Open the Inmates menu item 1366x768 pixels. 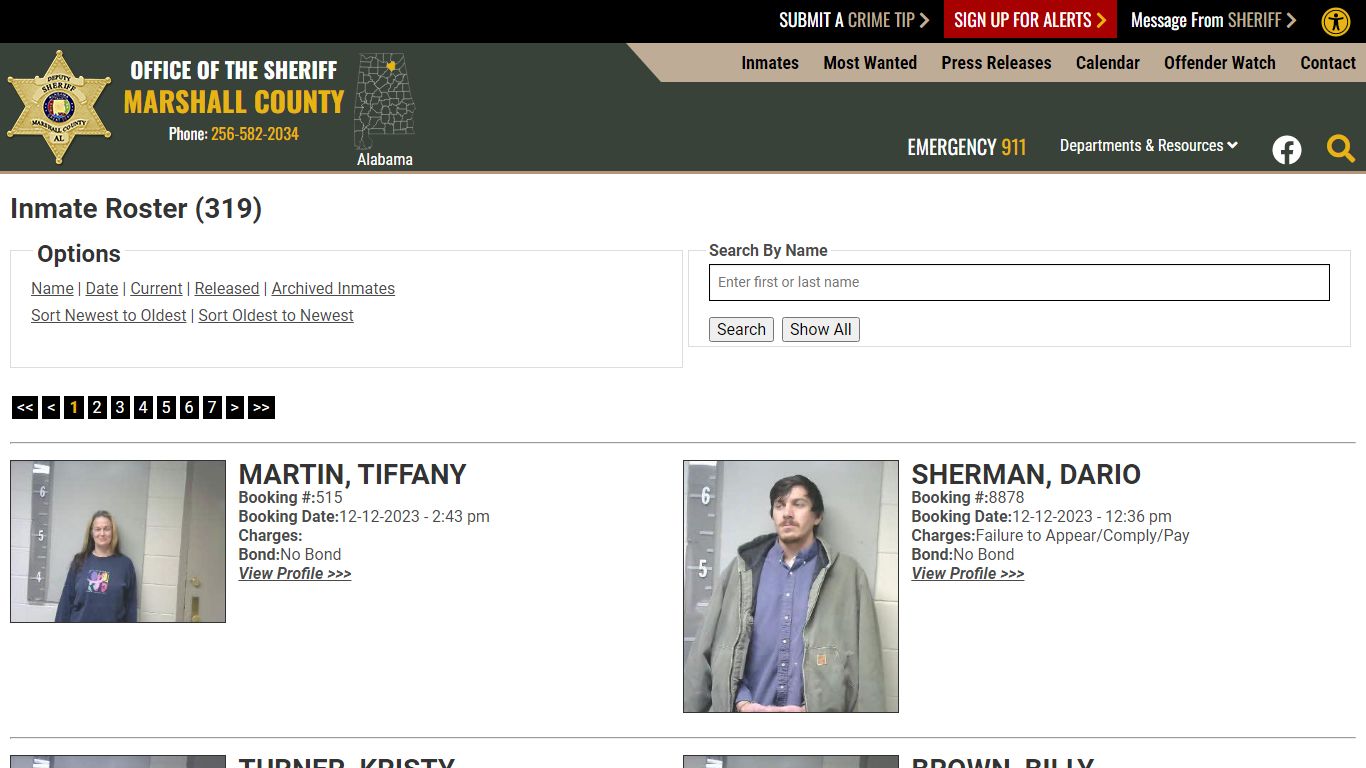tap(770, 62)
